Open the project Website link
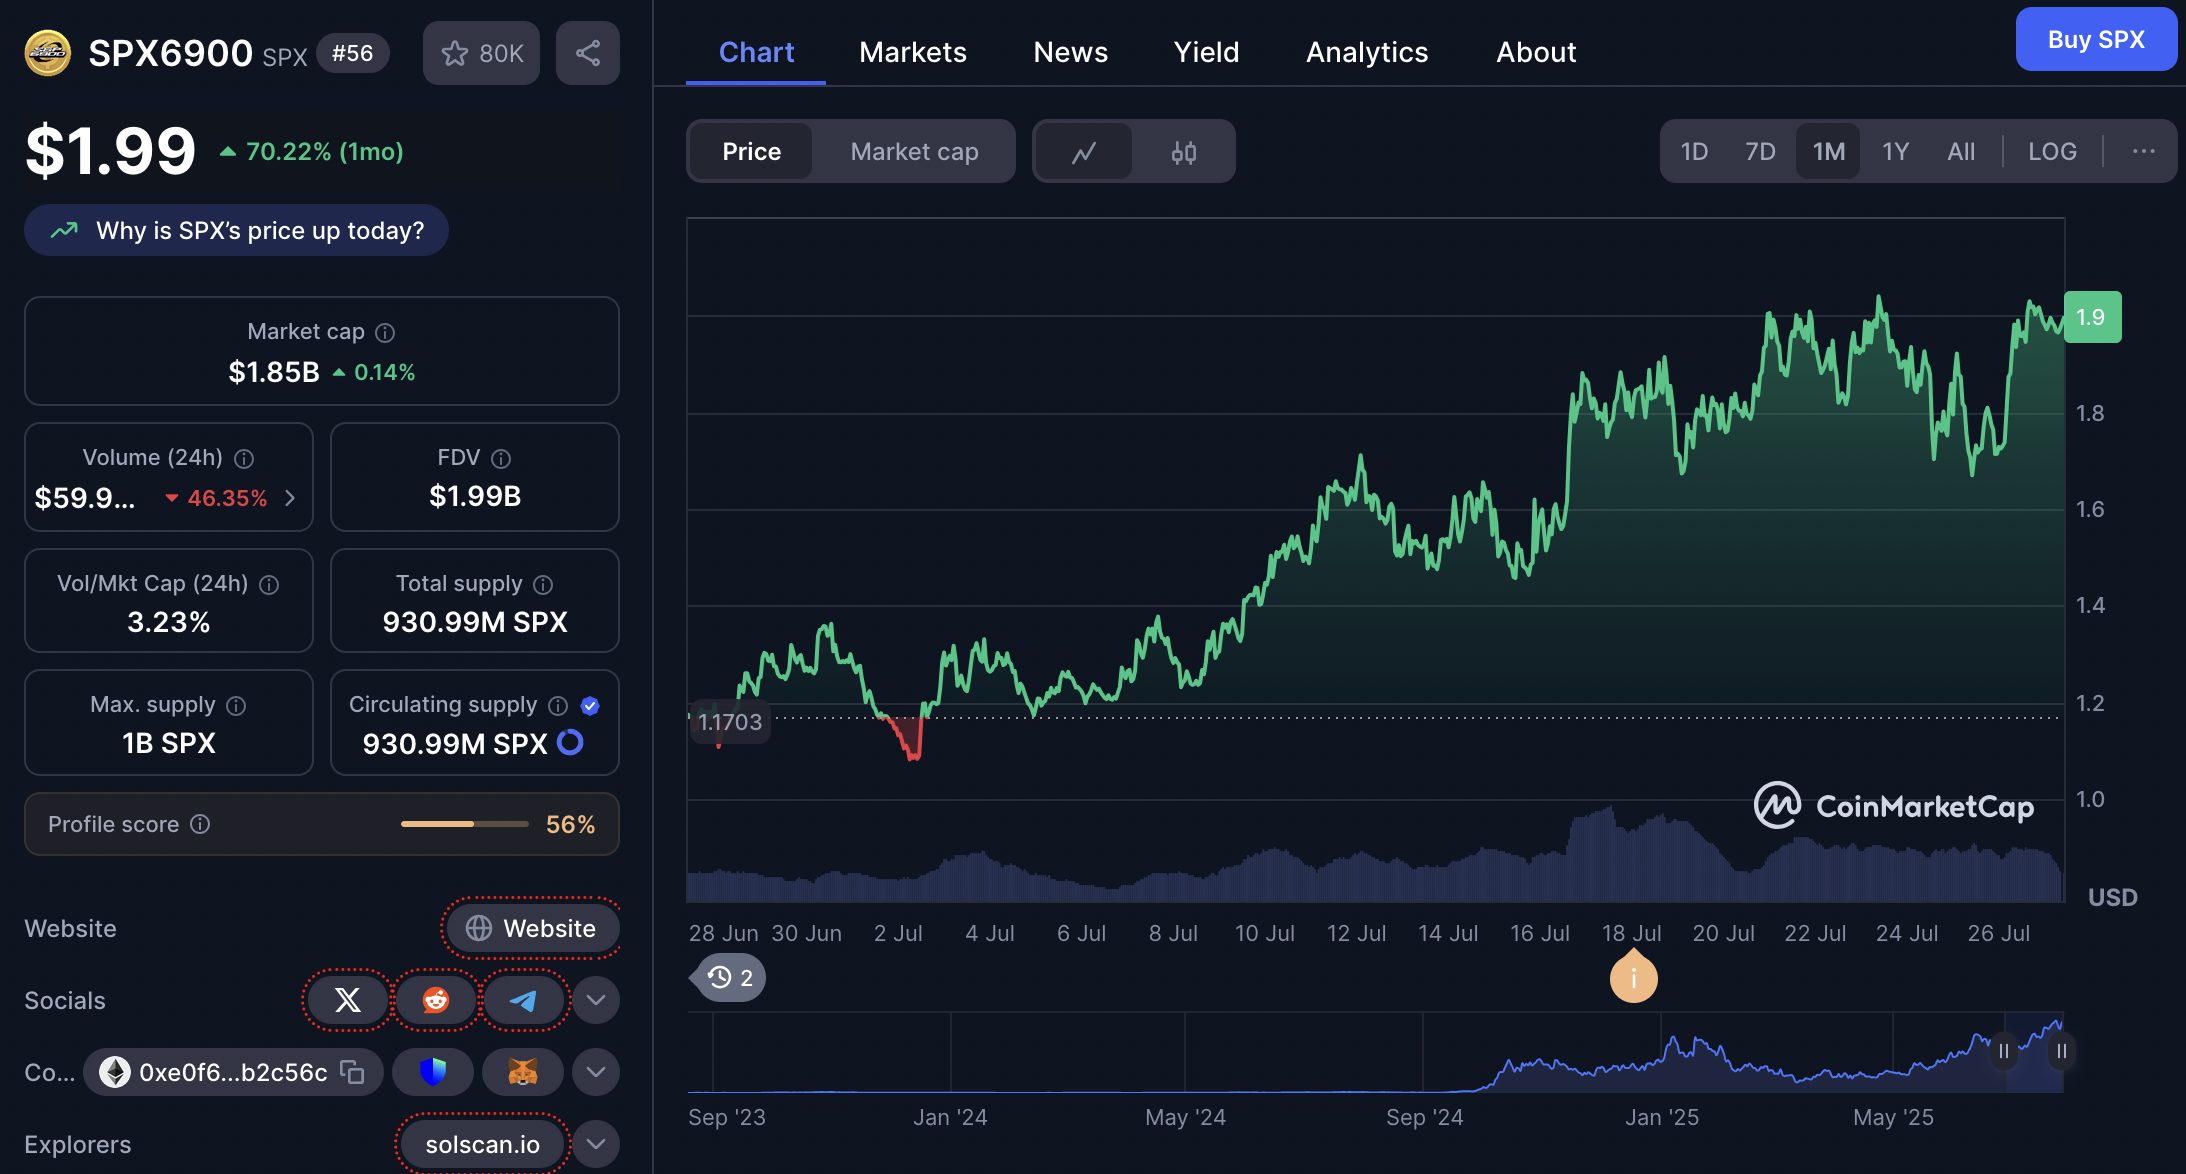 click(x=532, y=928)
